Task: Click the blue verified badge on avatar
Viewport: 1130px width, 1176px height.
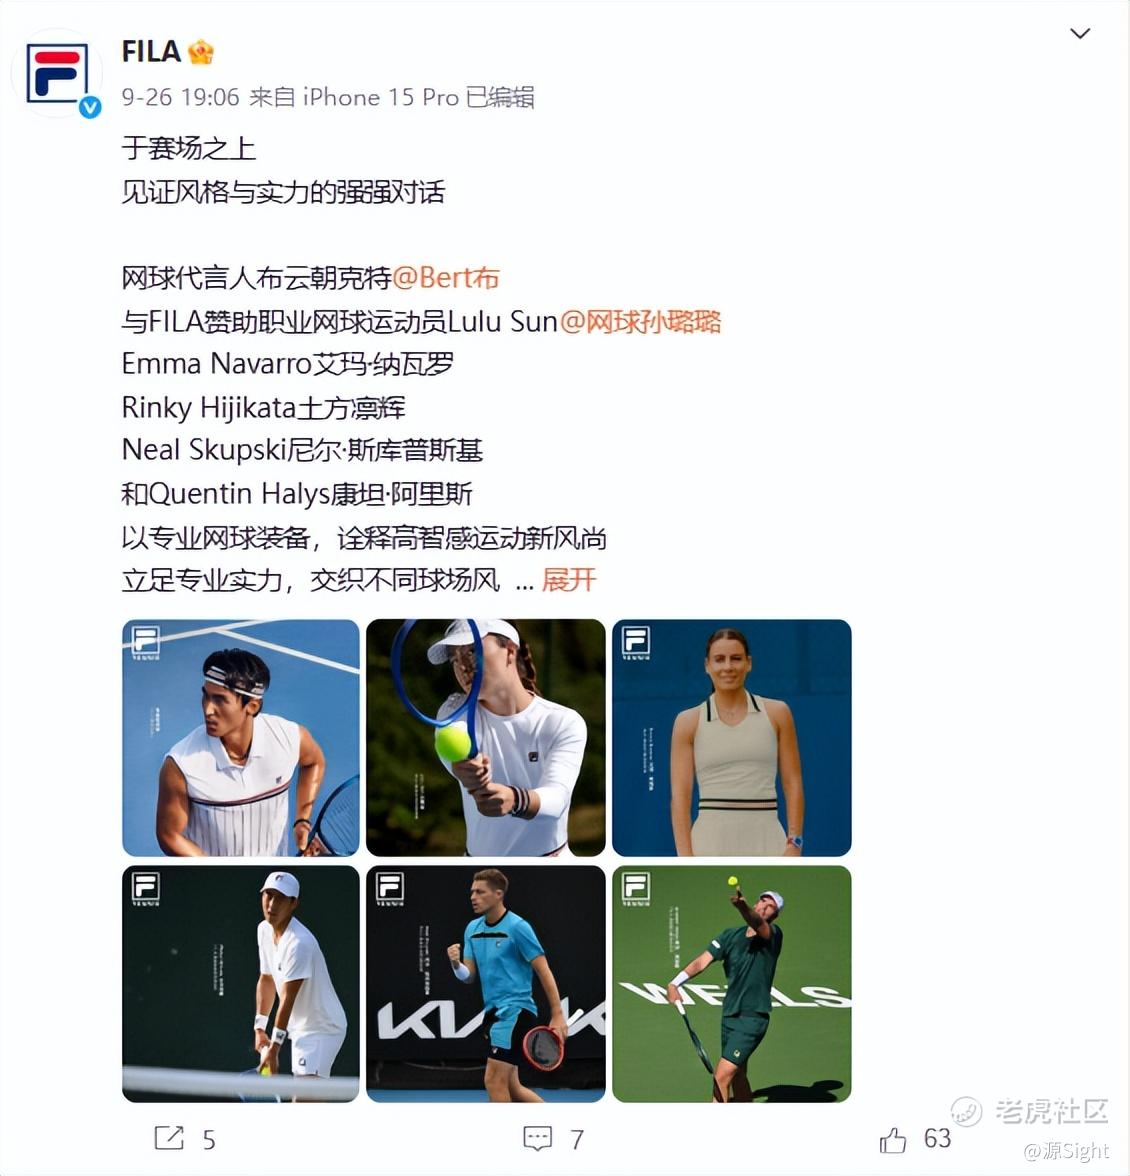Action: pyautogui.click(x=91, y=107)
